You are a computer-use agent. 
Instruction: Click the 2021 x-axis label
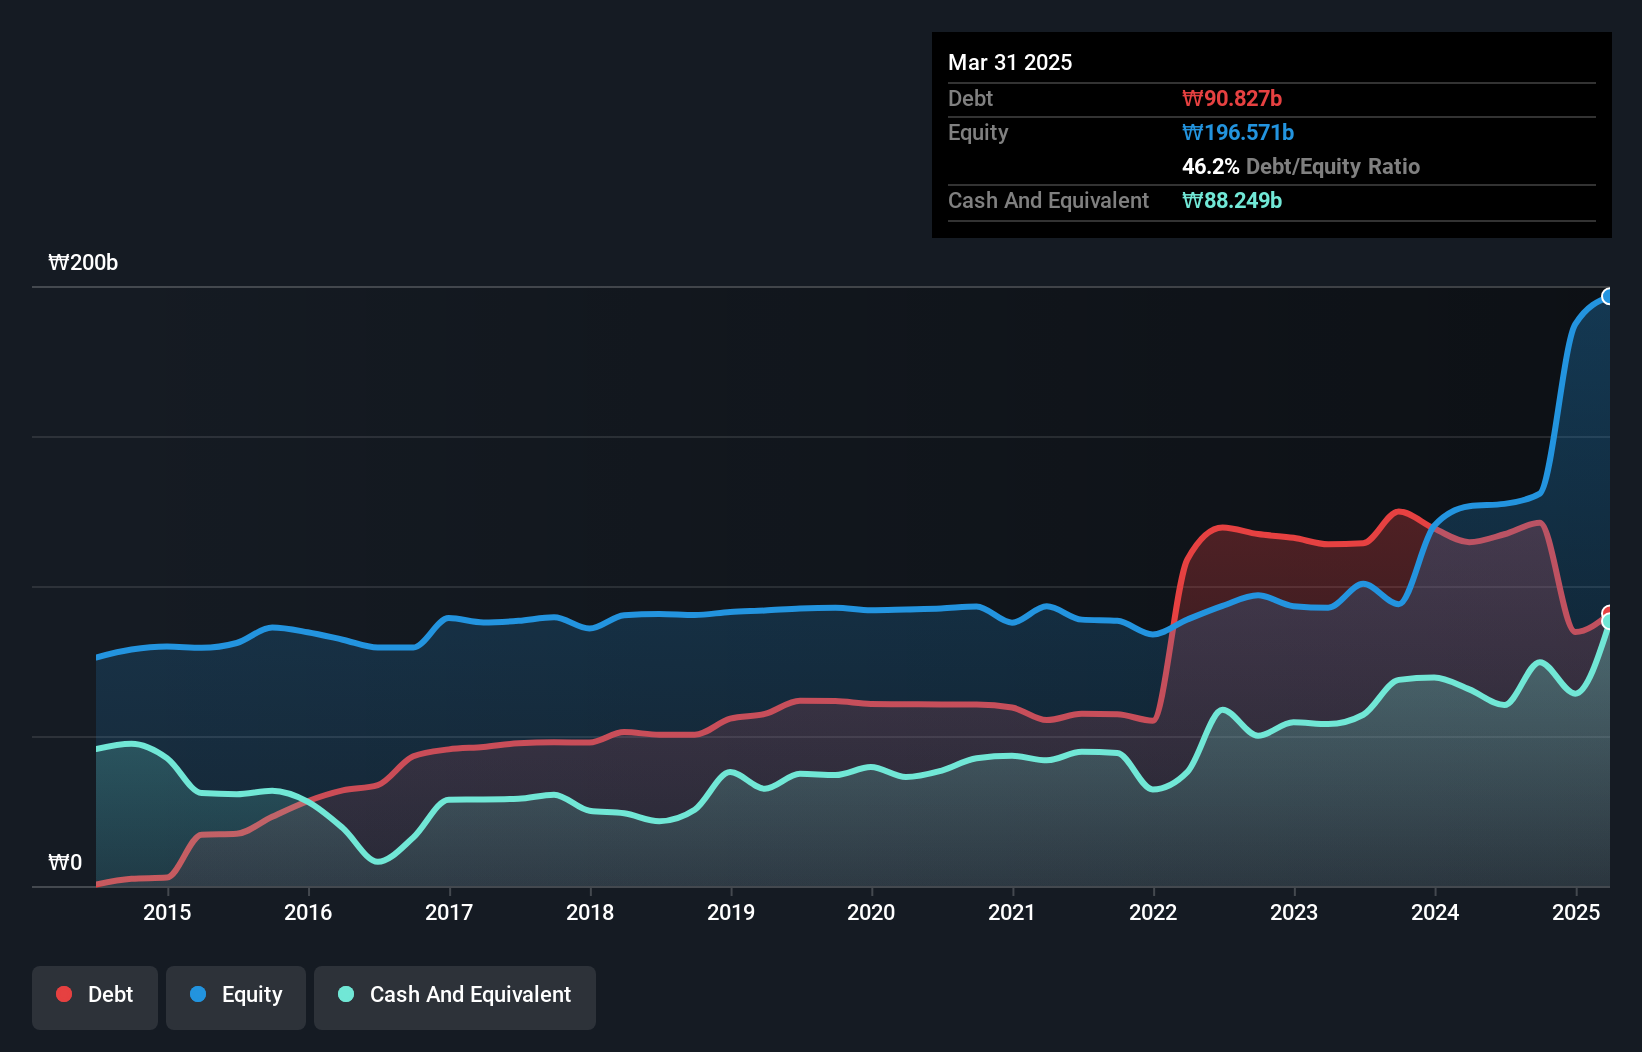point(1012,912)
